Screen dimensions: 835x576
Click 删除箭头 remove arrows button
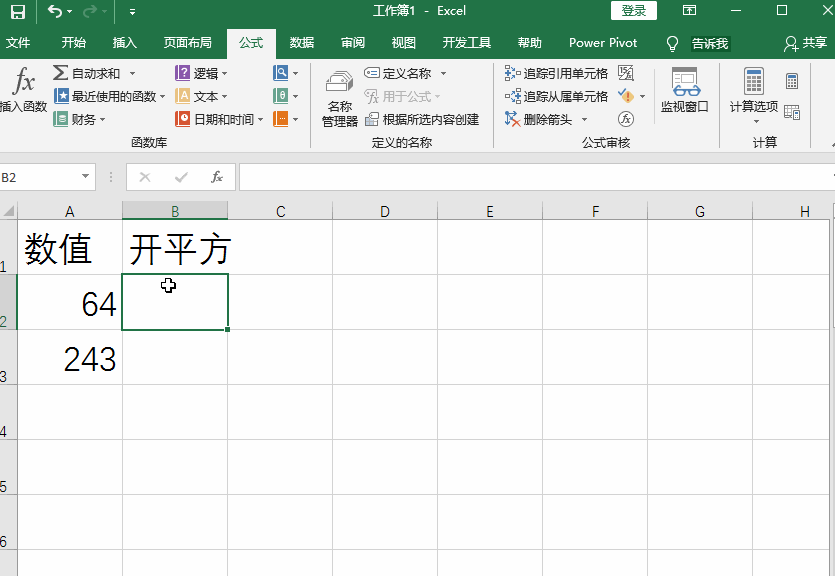point(538,119)
